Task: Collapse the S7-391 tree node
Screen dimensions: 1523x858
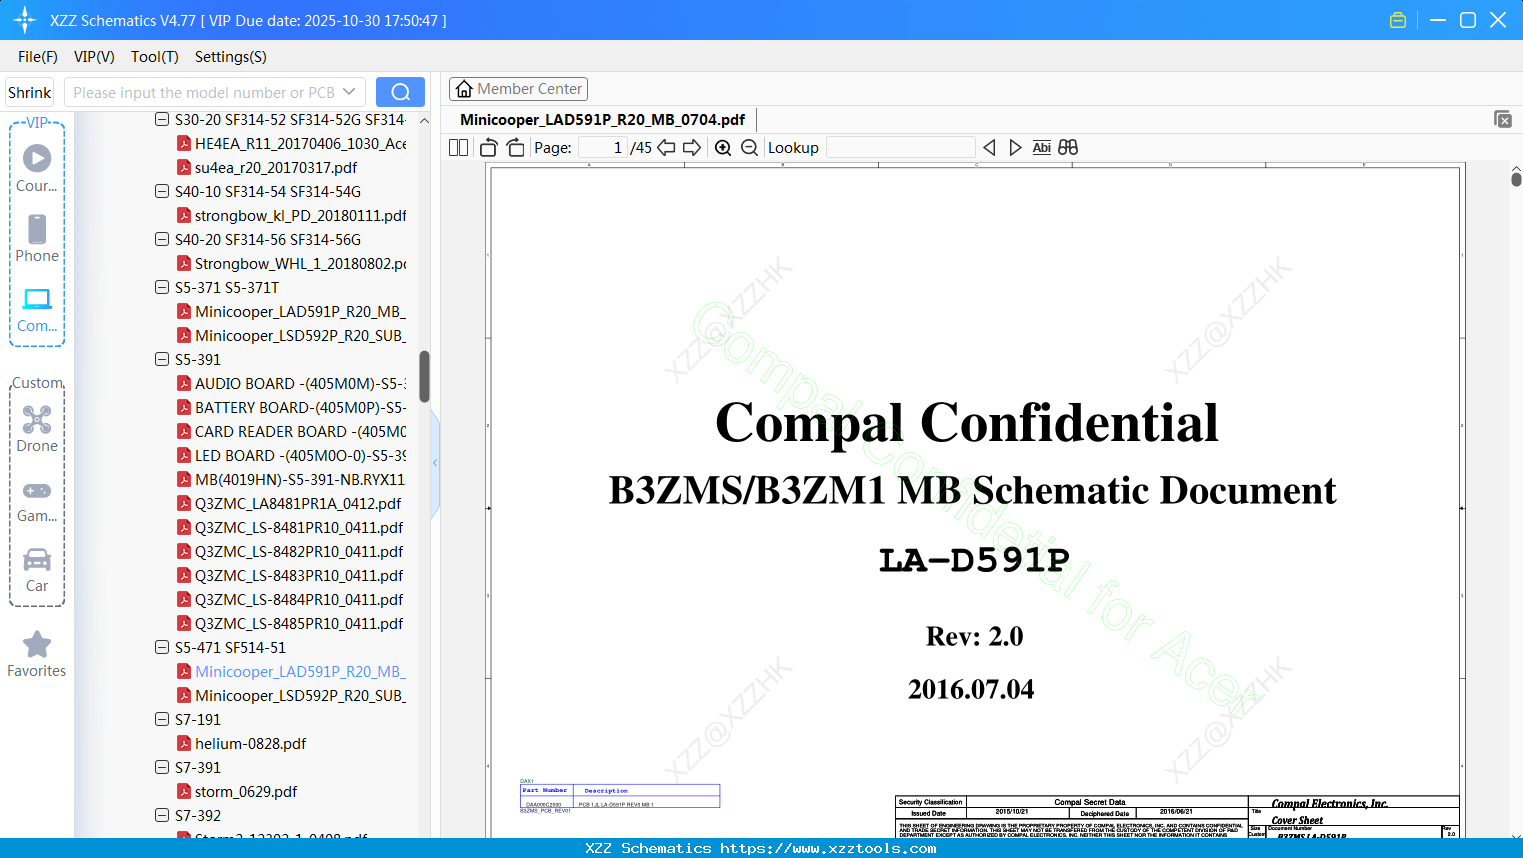Action: pyautogui.click(x=162, y=768)
